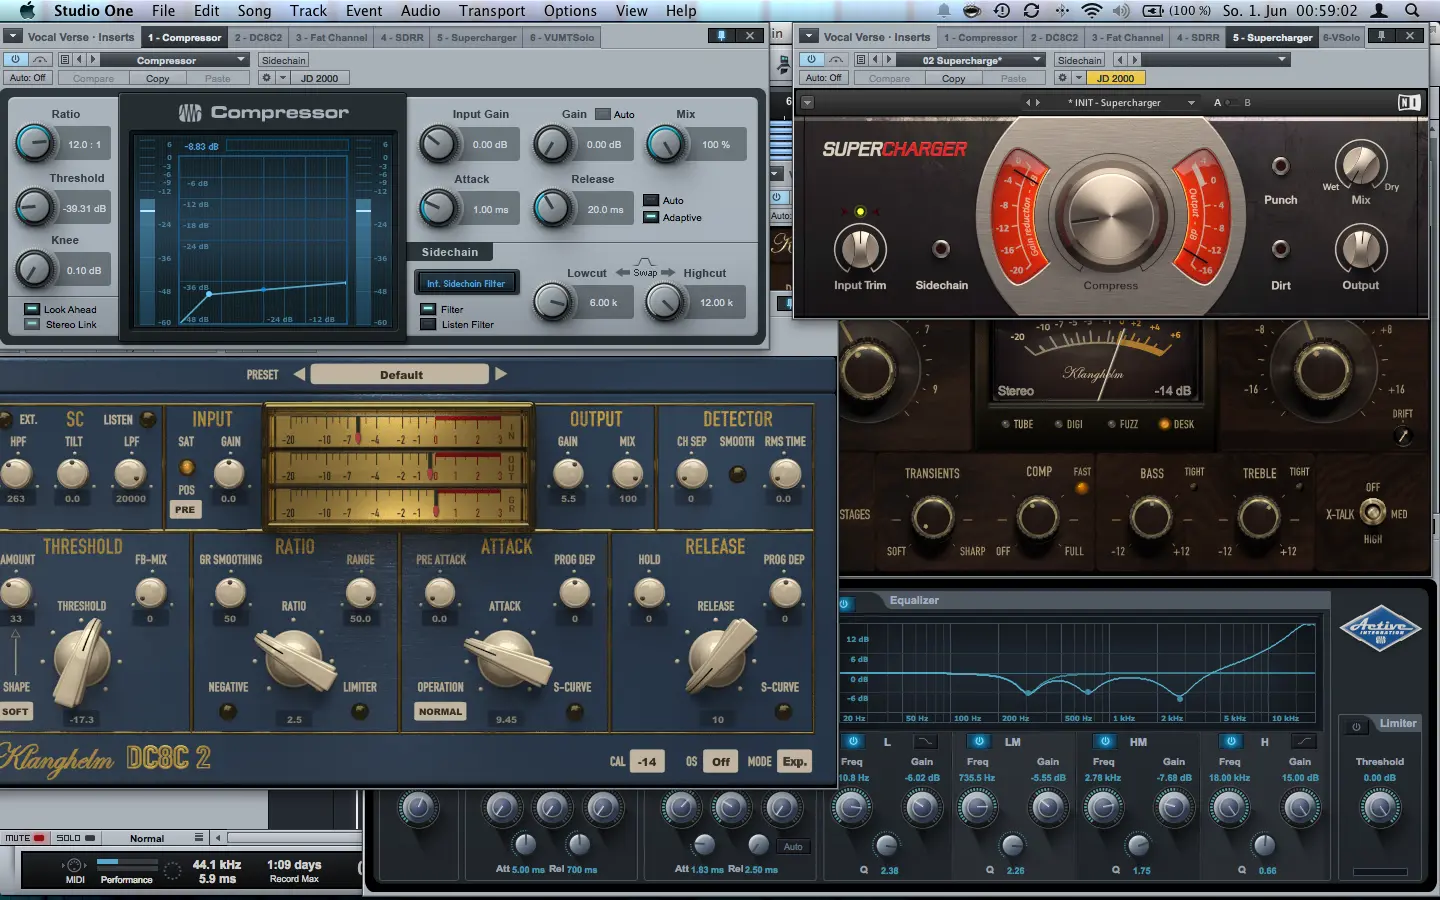Click Int. Sidechain Filter button
This screenshot has height=900, width=1440.
[466, 283]
